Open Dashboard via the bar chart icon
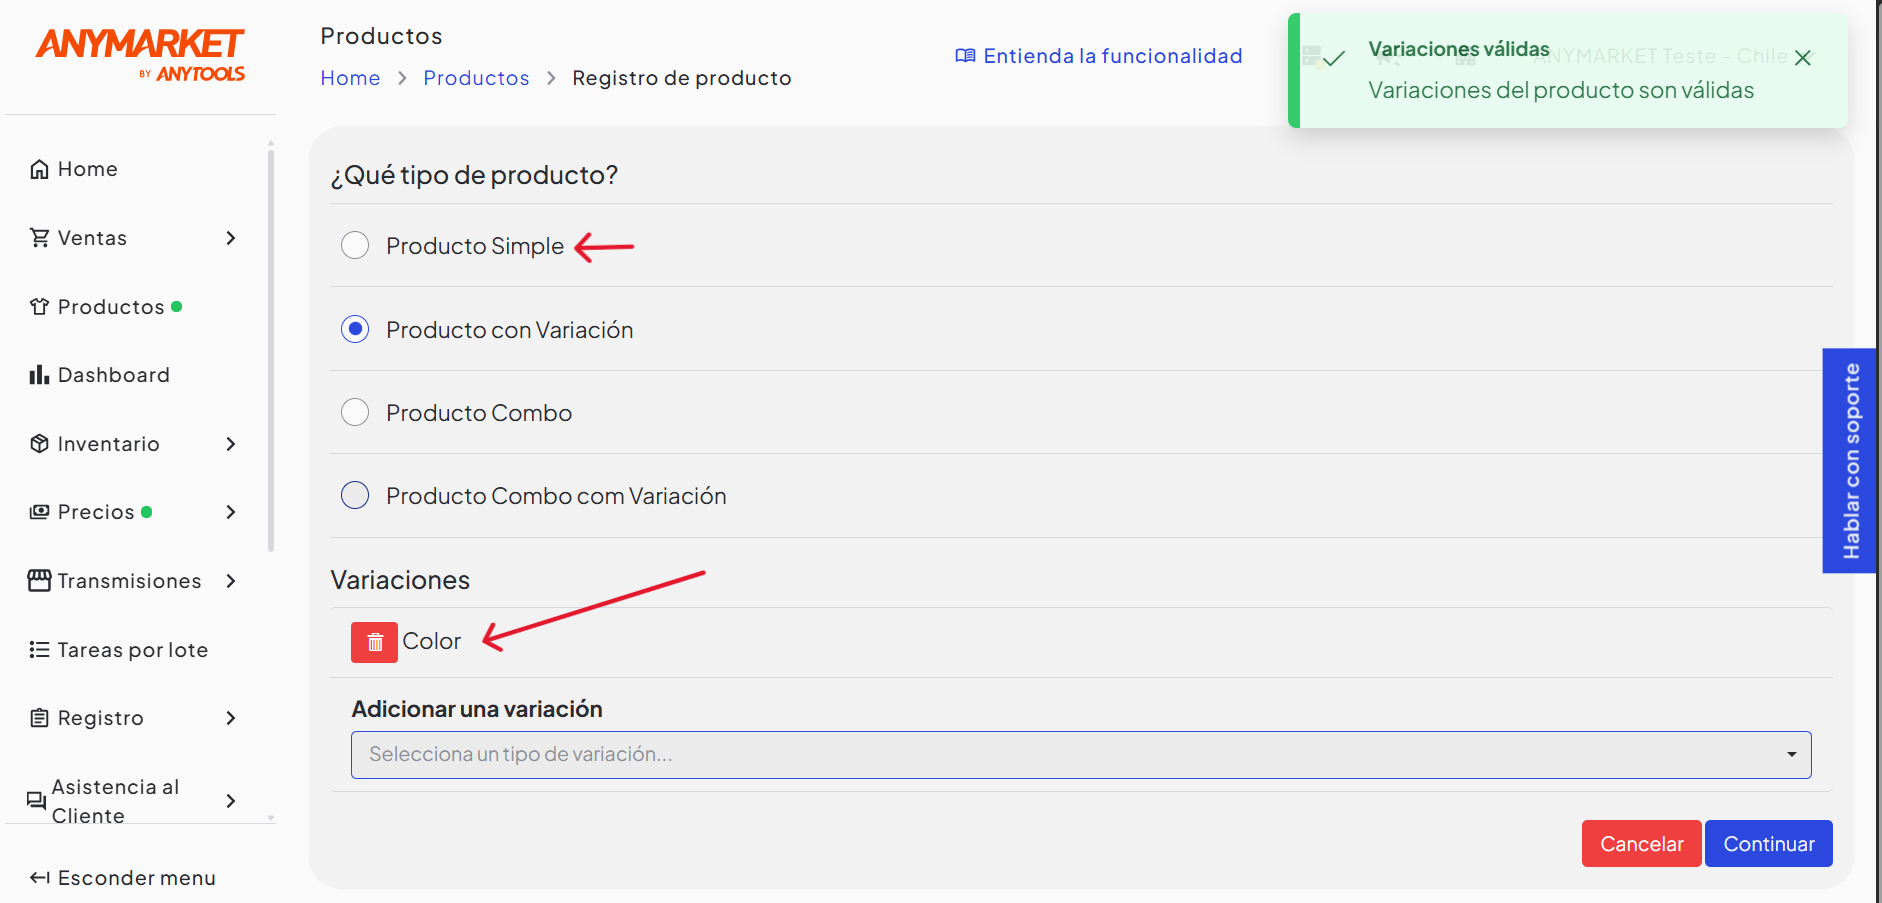Image resolution: width=1882 pixels, height=903 pixels. (x=39, y=375)
